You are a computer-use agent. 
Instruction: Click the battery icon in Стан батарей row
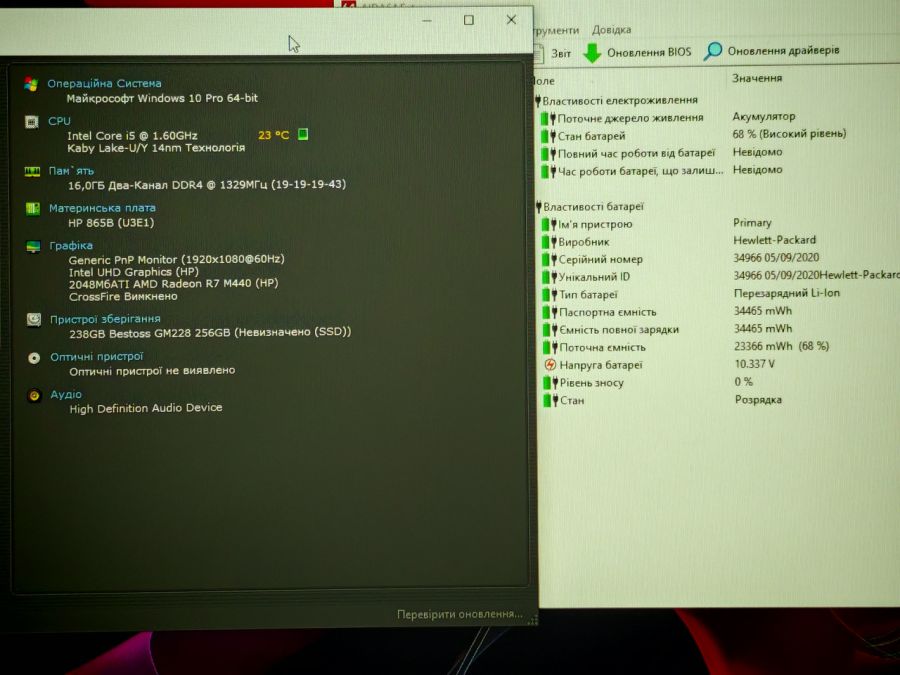(548, 136)
